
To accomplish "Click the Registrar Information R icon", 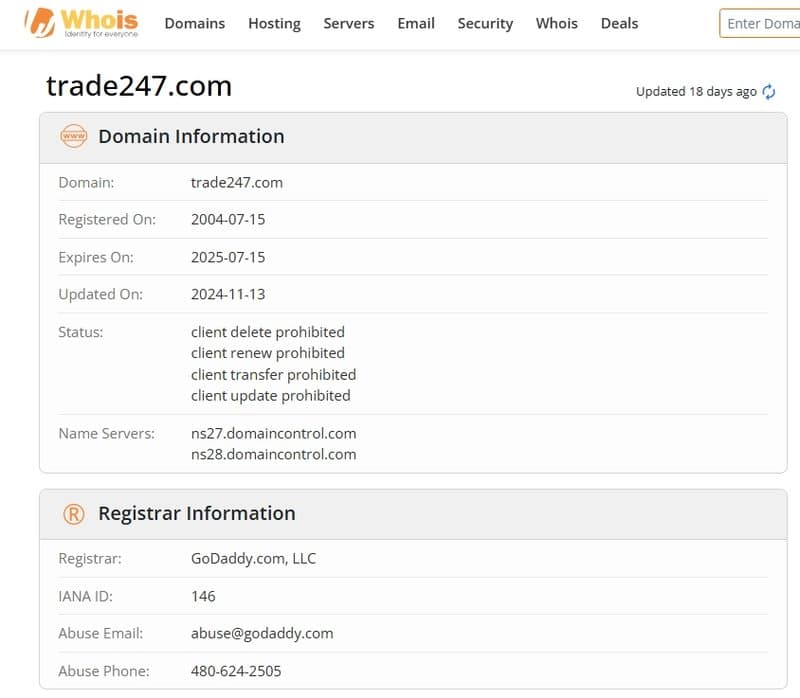I will tap(73, 514).
